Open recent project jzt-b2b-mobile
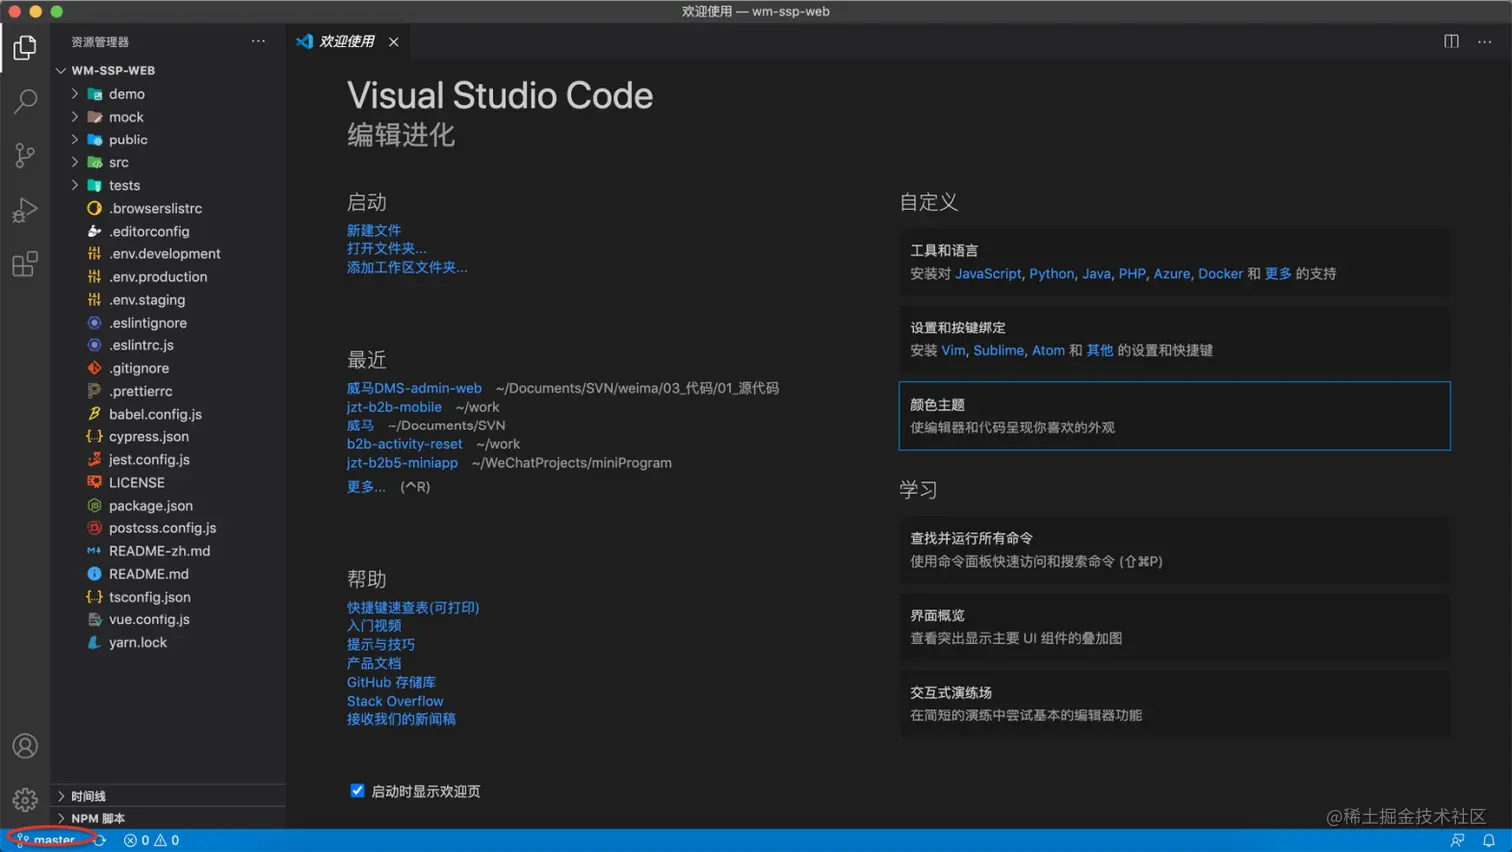 pos(394,407)
